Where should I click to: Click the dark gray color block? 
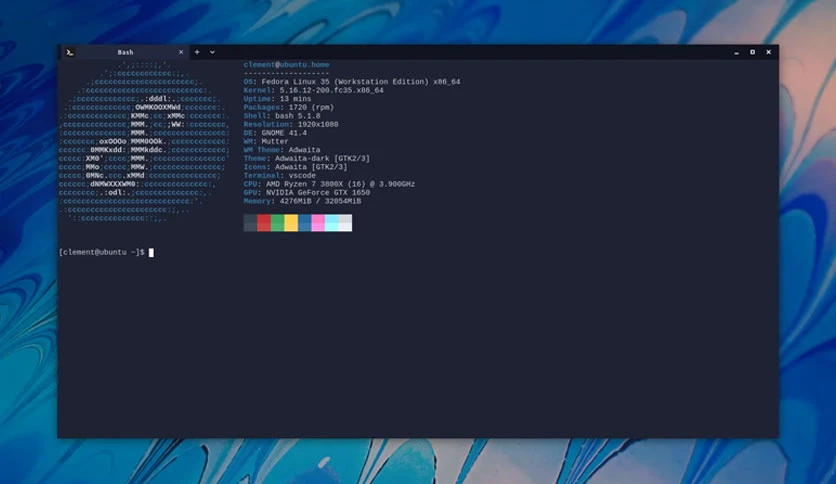(x=250, y=223)
